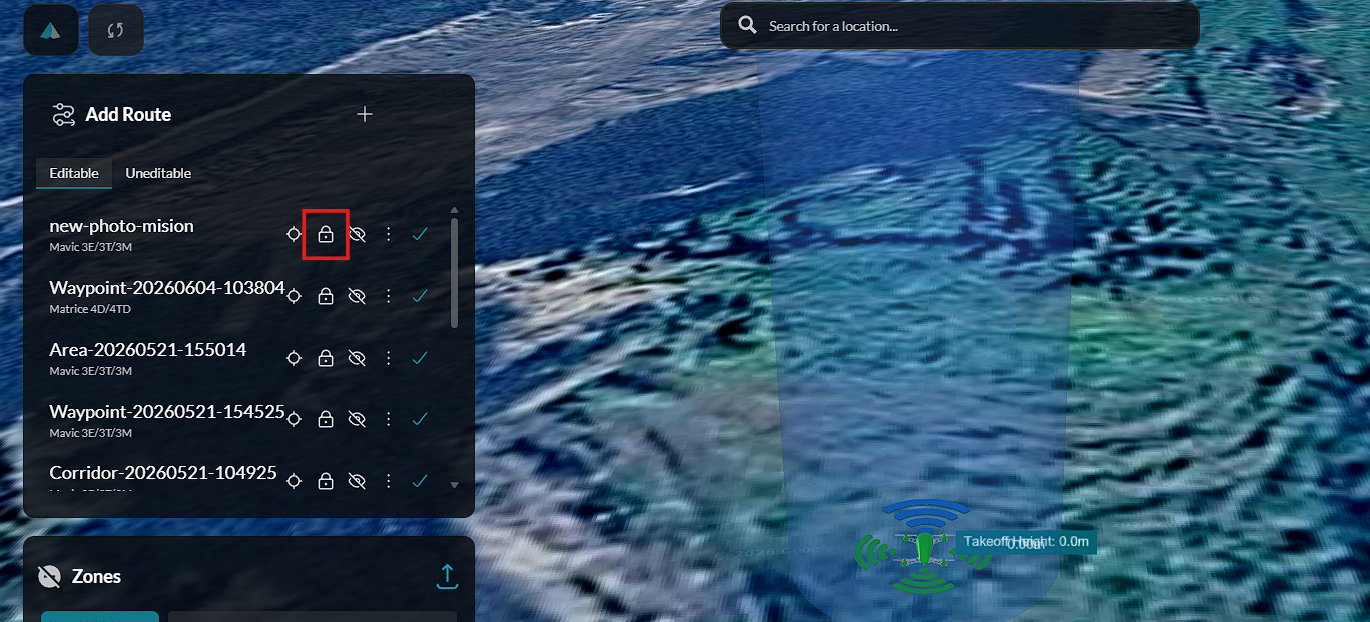This screenshot has height=622, width=1370.
Task: Switch to the Uneditable tab
Action: [158, 173]
